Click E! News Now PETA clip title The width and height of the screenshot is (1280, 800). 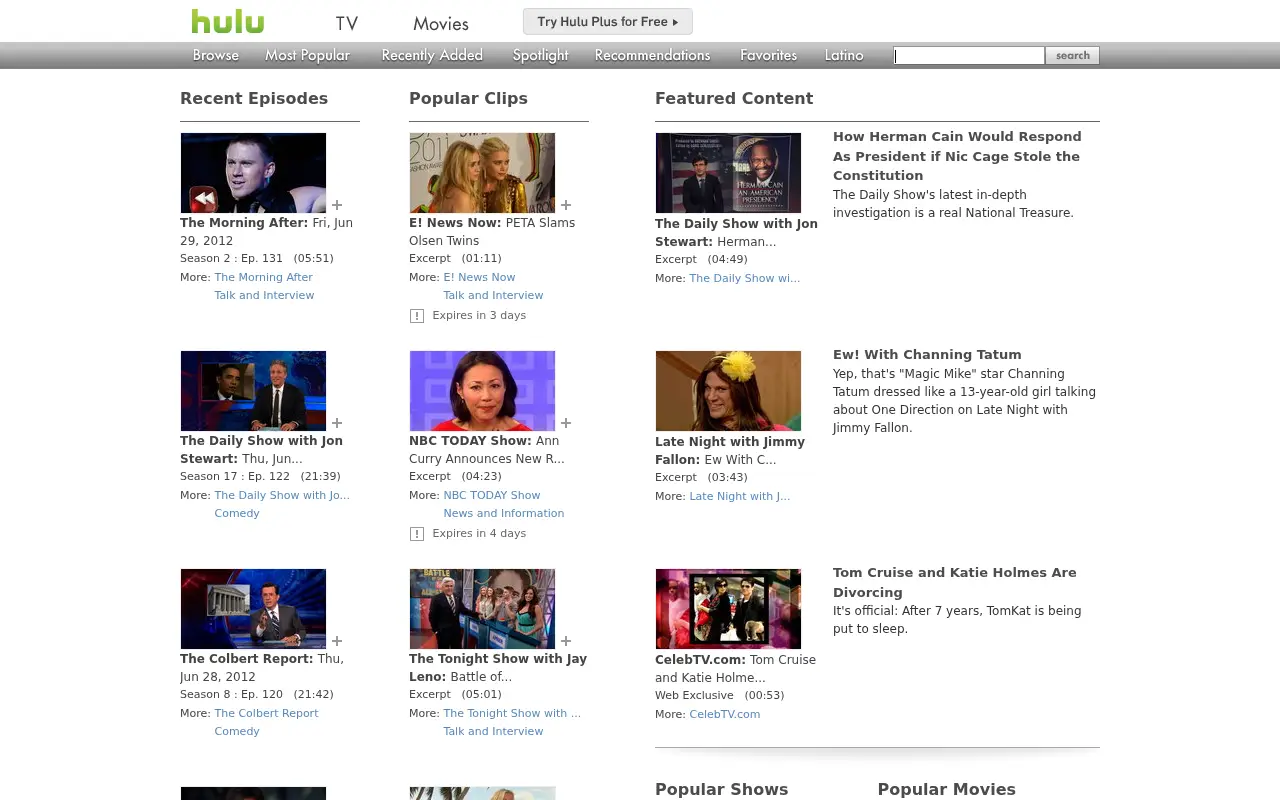pos(492,232)
